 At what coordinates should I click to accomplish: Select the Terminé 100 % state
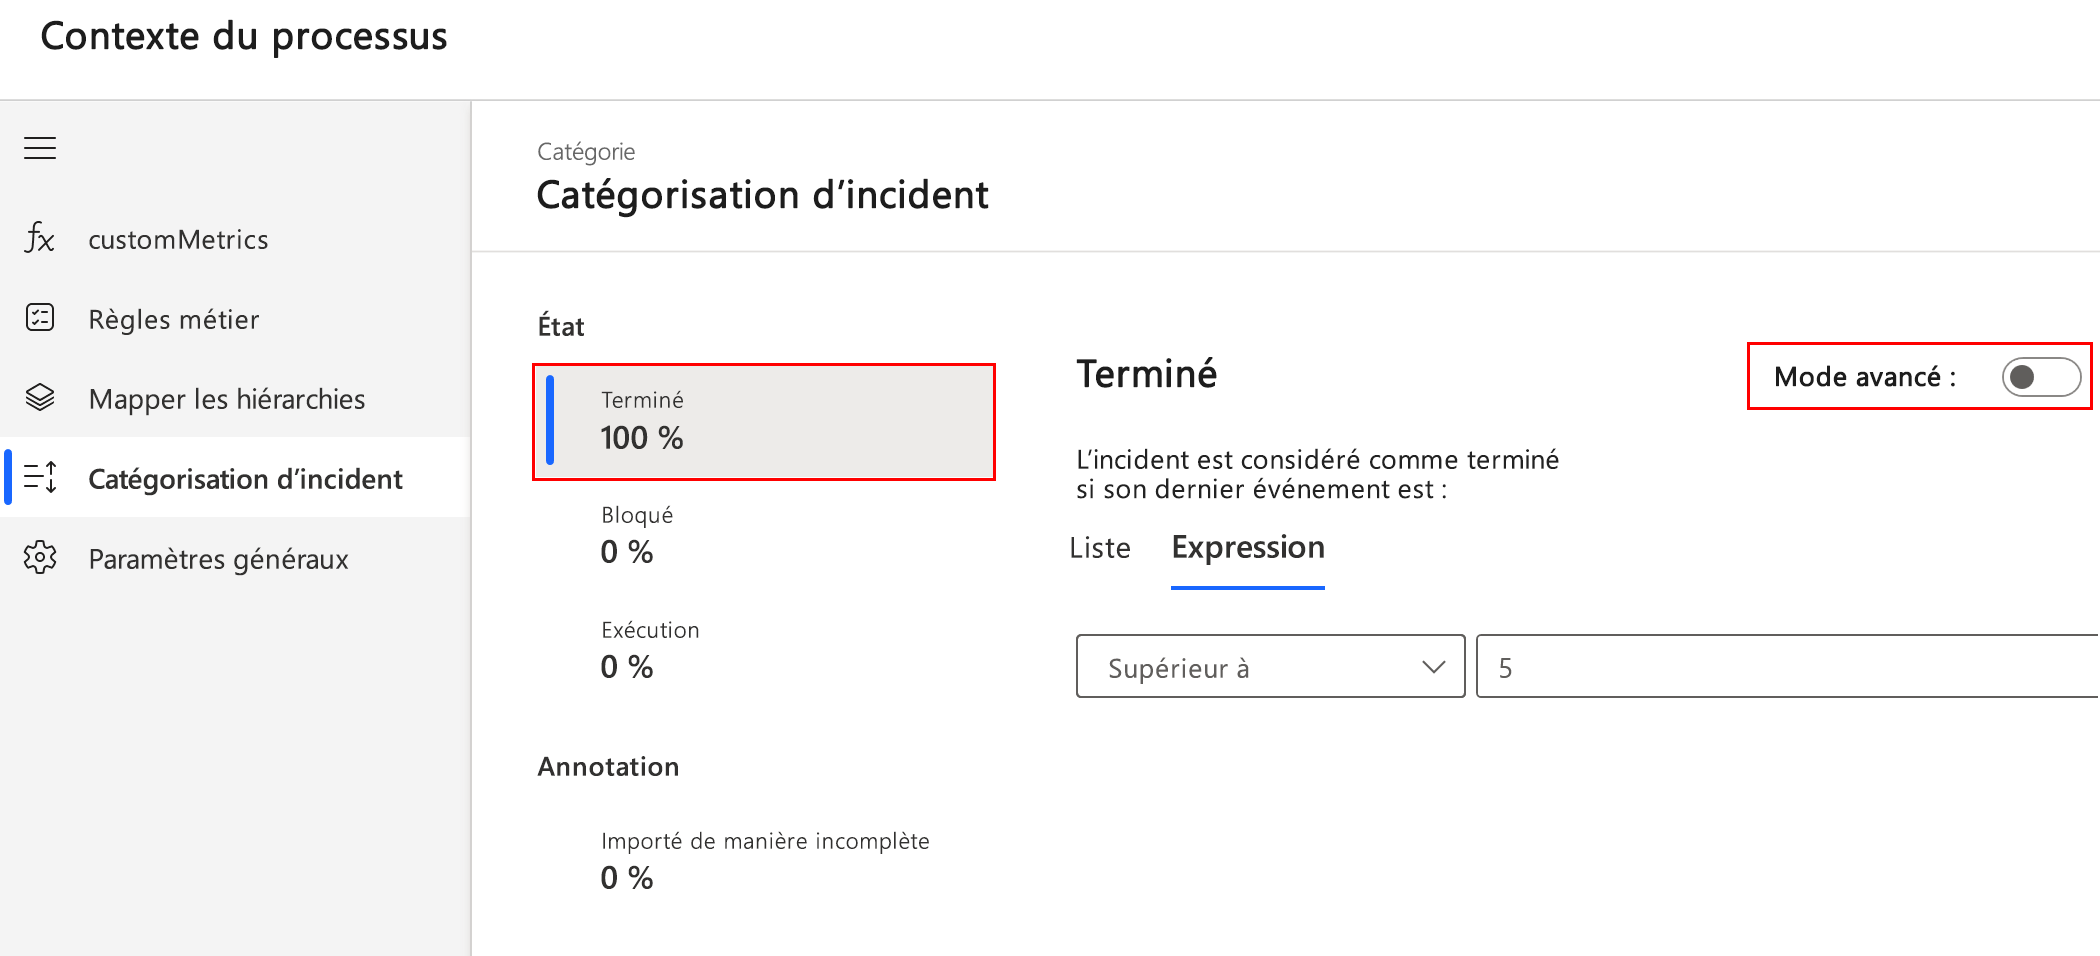pyautogui.click(x=764, y=421)
